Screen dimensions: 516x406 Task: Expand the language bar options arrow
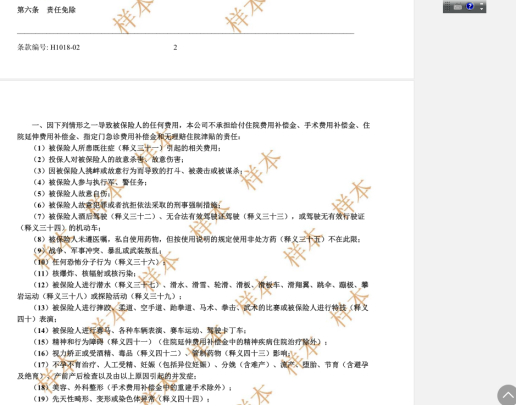481,9
